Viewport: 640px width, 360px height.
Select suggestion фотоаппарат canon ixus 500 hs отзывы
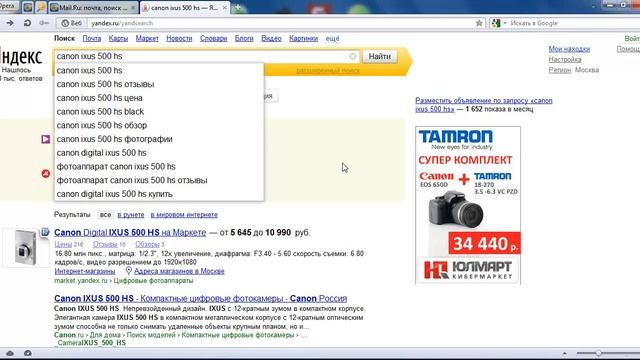click(159, 180)
